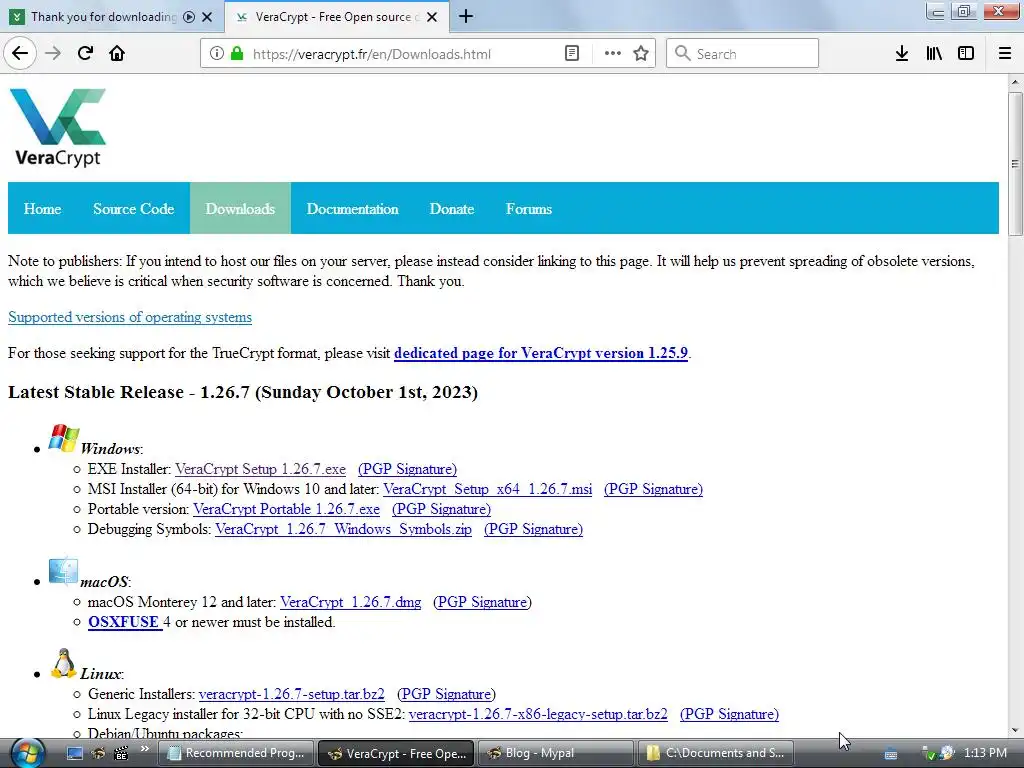1024x768 pixels.
Task: Open PGP Signature for Linux Legacy installer
Action: 729,714
